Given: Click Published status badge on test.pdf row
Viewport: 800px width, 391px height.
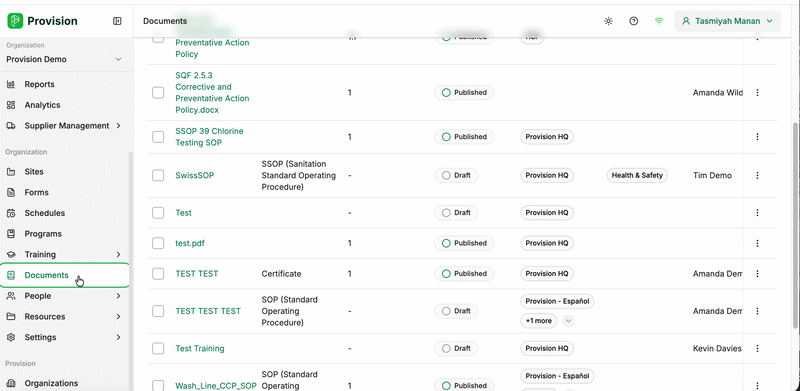Looking at the screenshot, I should click(464, 243).
